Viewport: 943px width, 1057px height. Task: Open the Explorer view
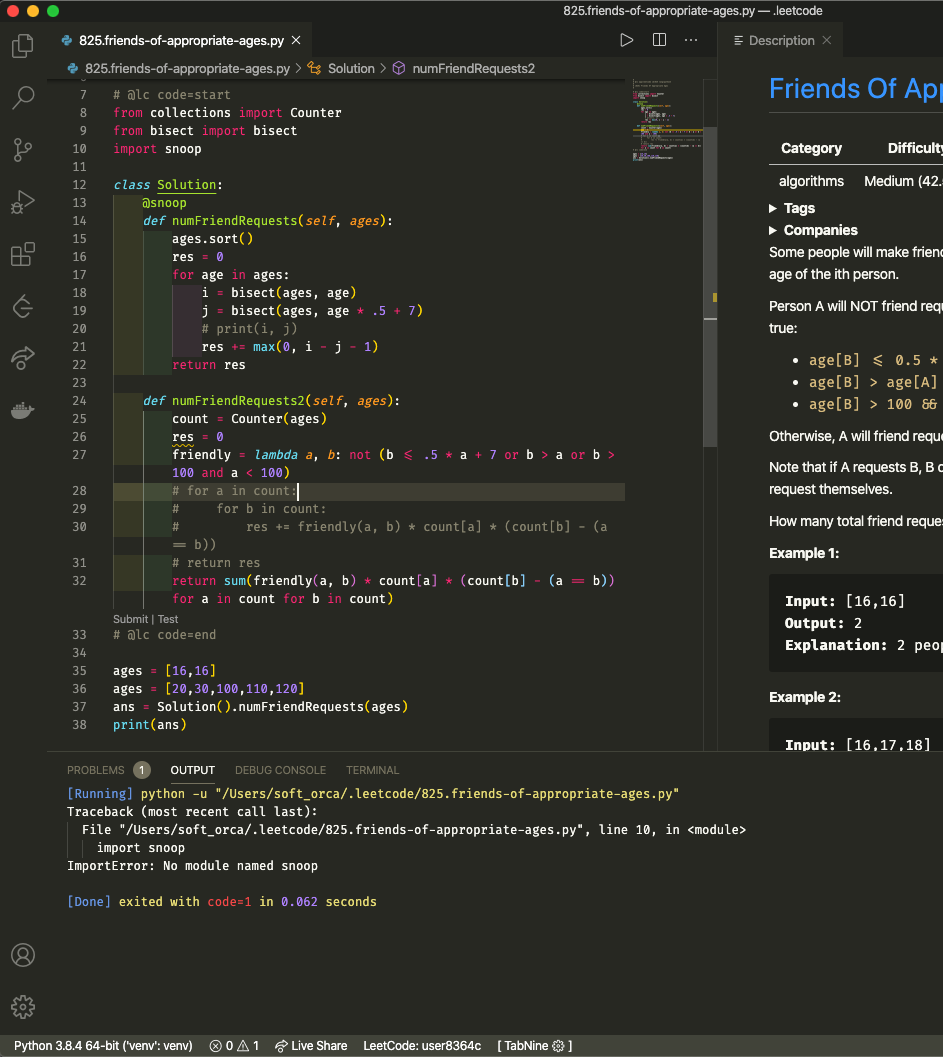22,45
